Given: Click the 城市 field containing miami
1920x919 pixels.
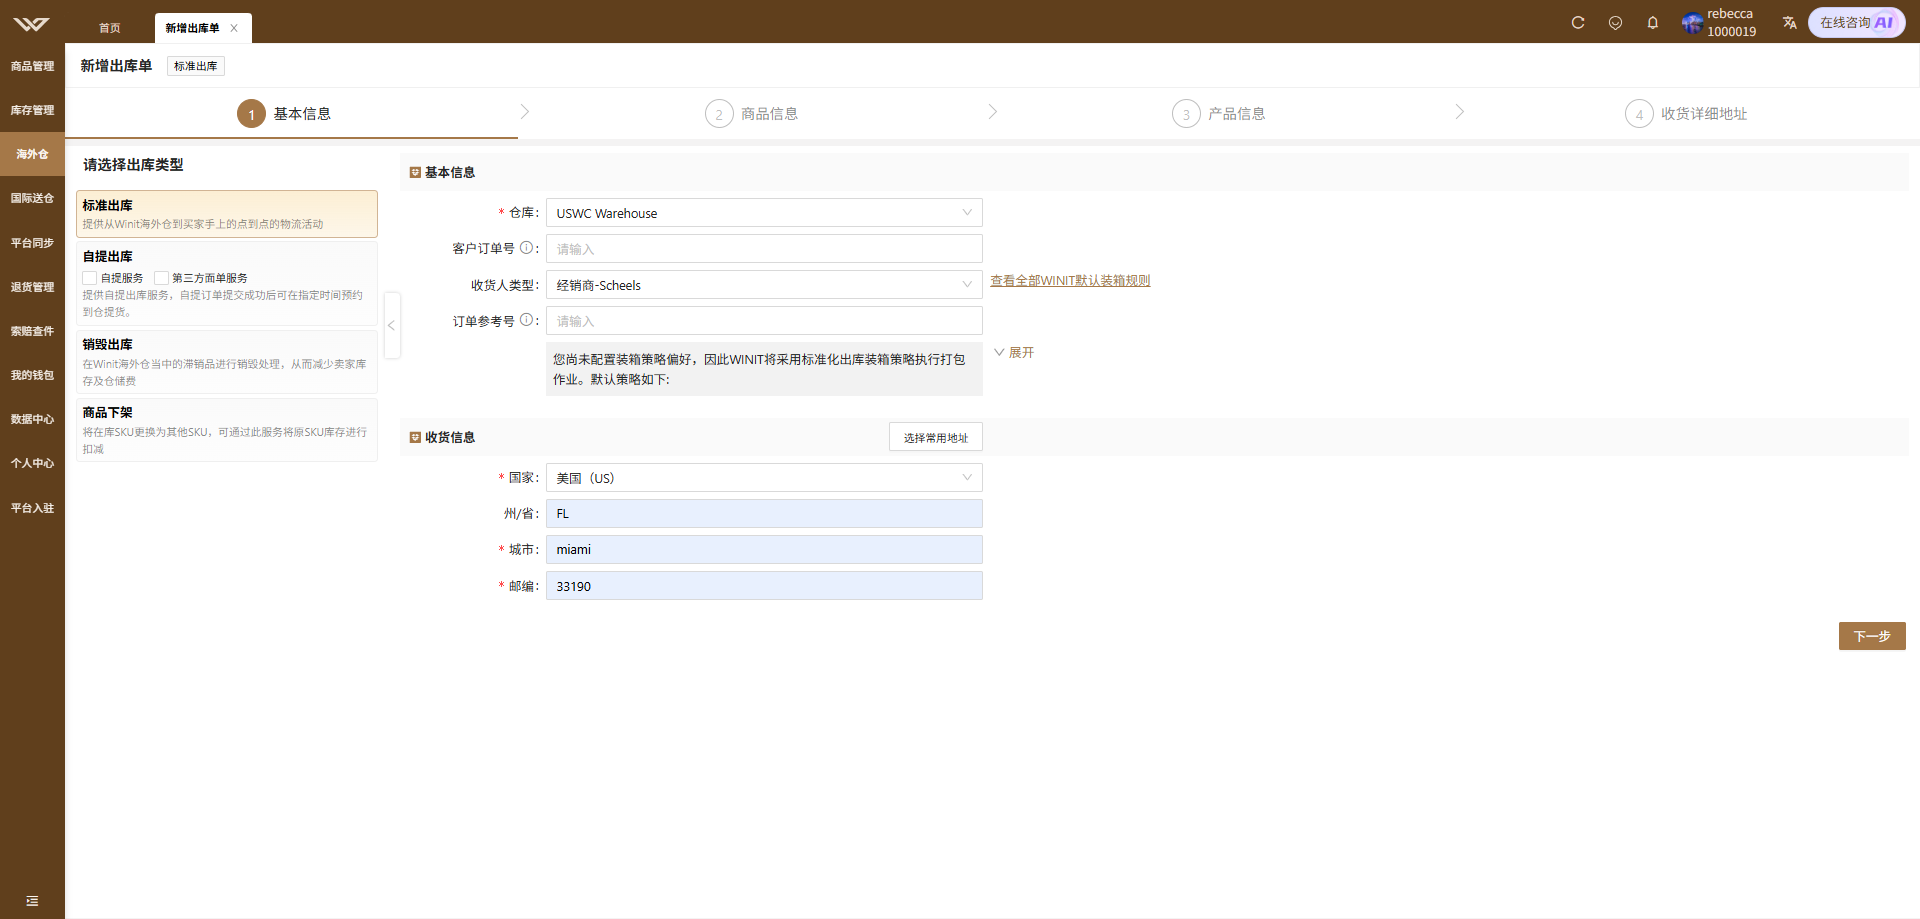Looking at the screenshot, I should [764, 550].
